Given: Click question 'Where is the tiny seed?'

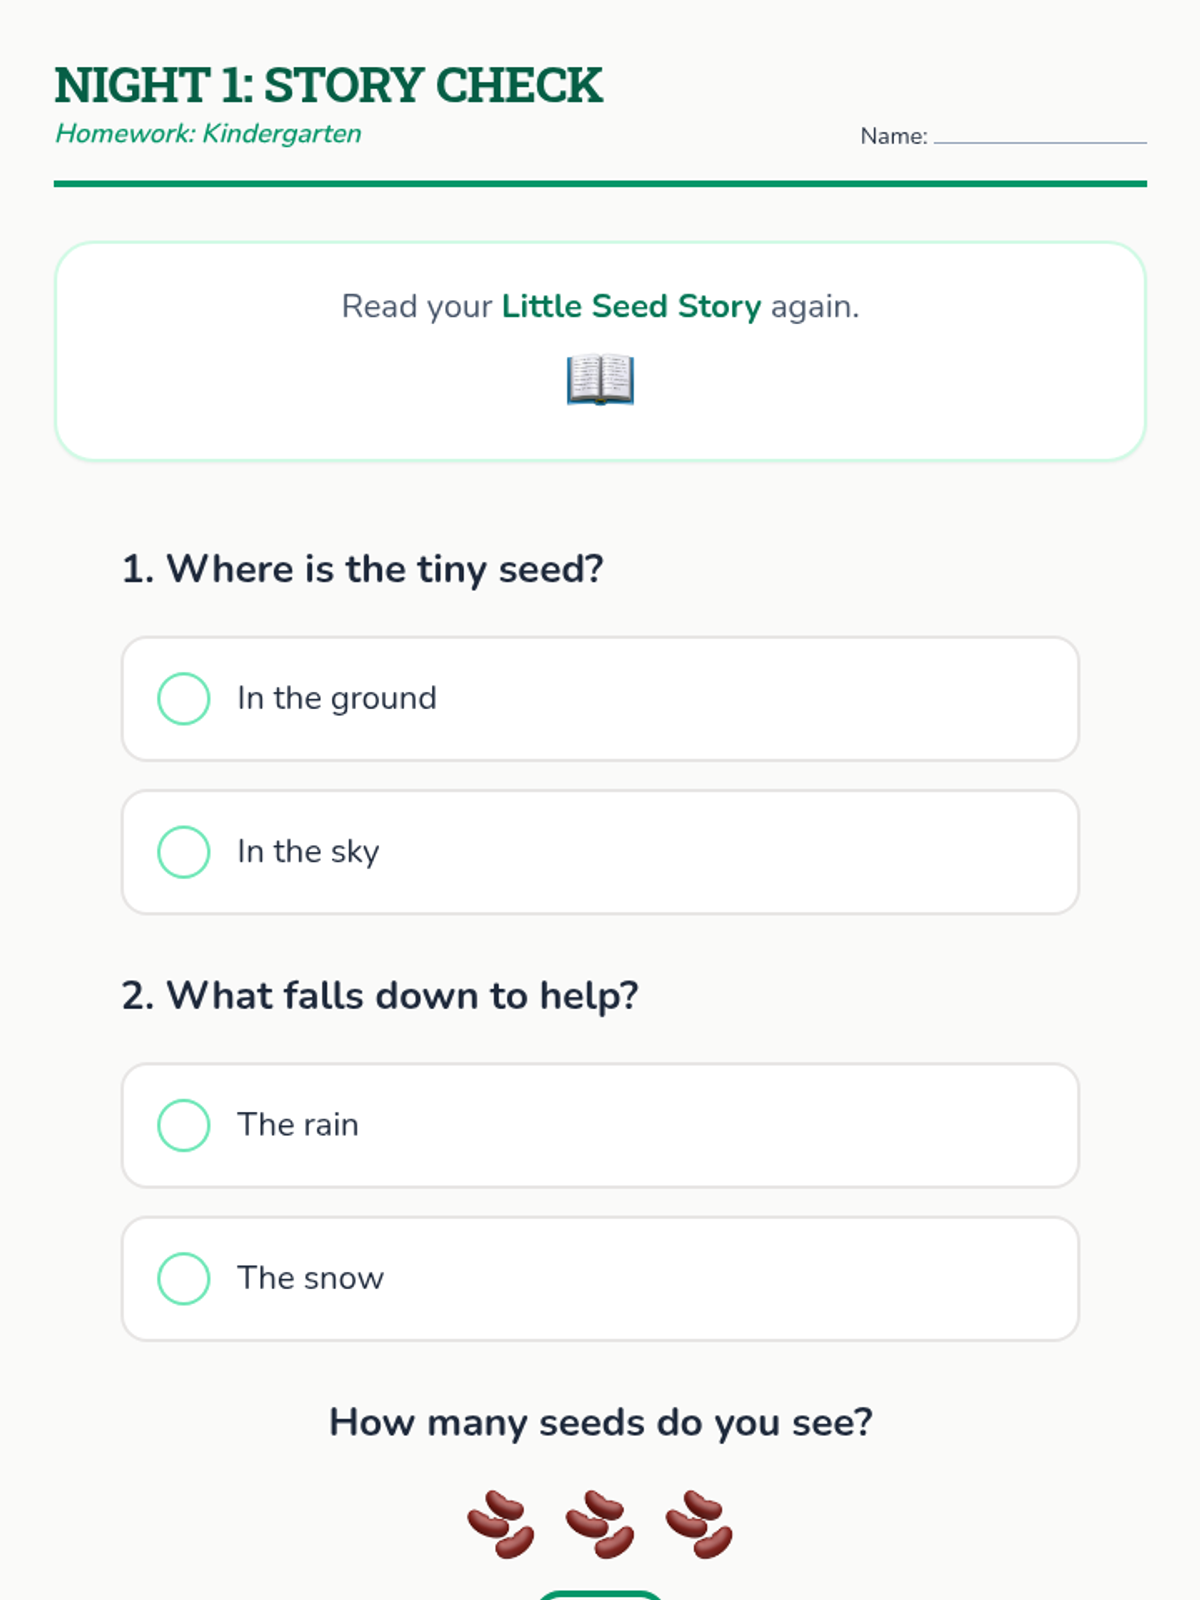Looking at the screenshot, I should pos(362,569).
